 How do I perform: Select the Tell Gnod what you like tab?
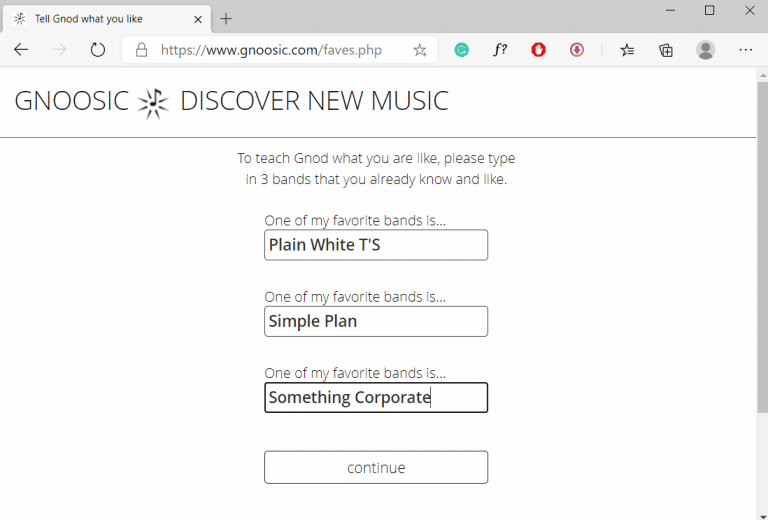pyautogui.click(x=106, y=19)
